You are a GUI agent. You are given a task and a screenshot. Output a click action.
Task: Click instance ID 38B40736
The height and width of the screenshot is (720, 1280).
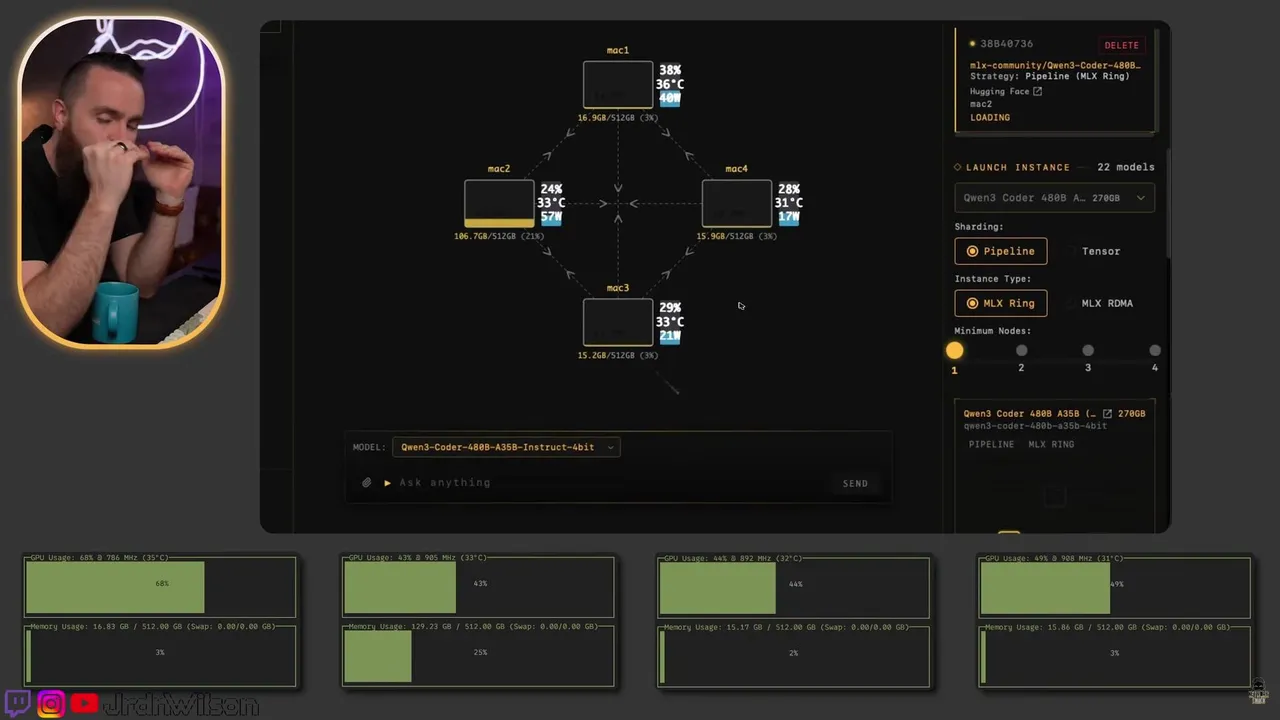[1007, 44]
